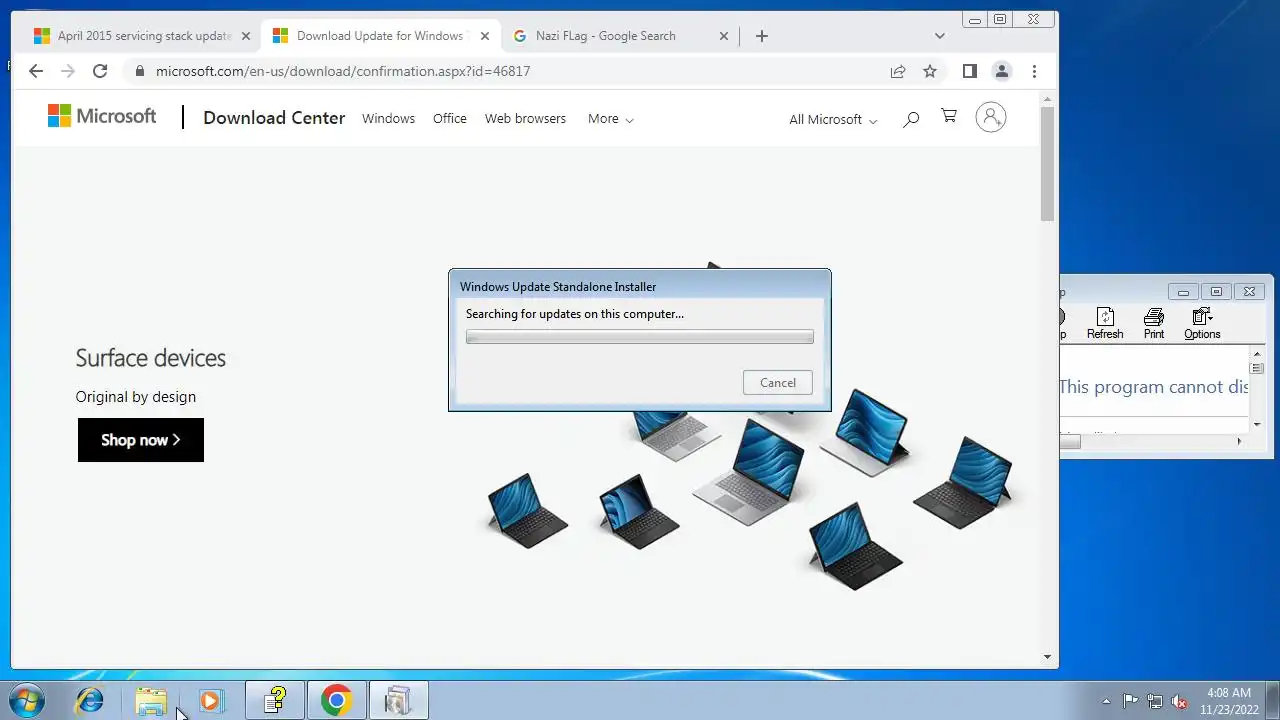The width and height of the screenshot is (1280, 720).
Task: Expand the More dropdown
Action: (611, 118)
